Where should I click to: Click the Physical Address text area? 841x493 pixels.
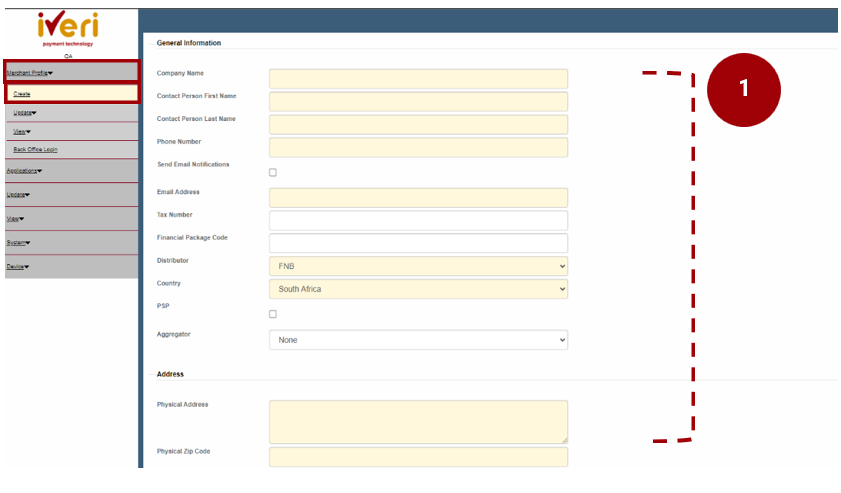418,421
